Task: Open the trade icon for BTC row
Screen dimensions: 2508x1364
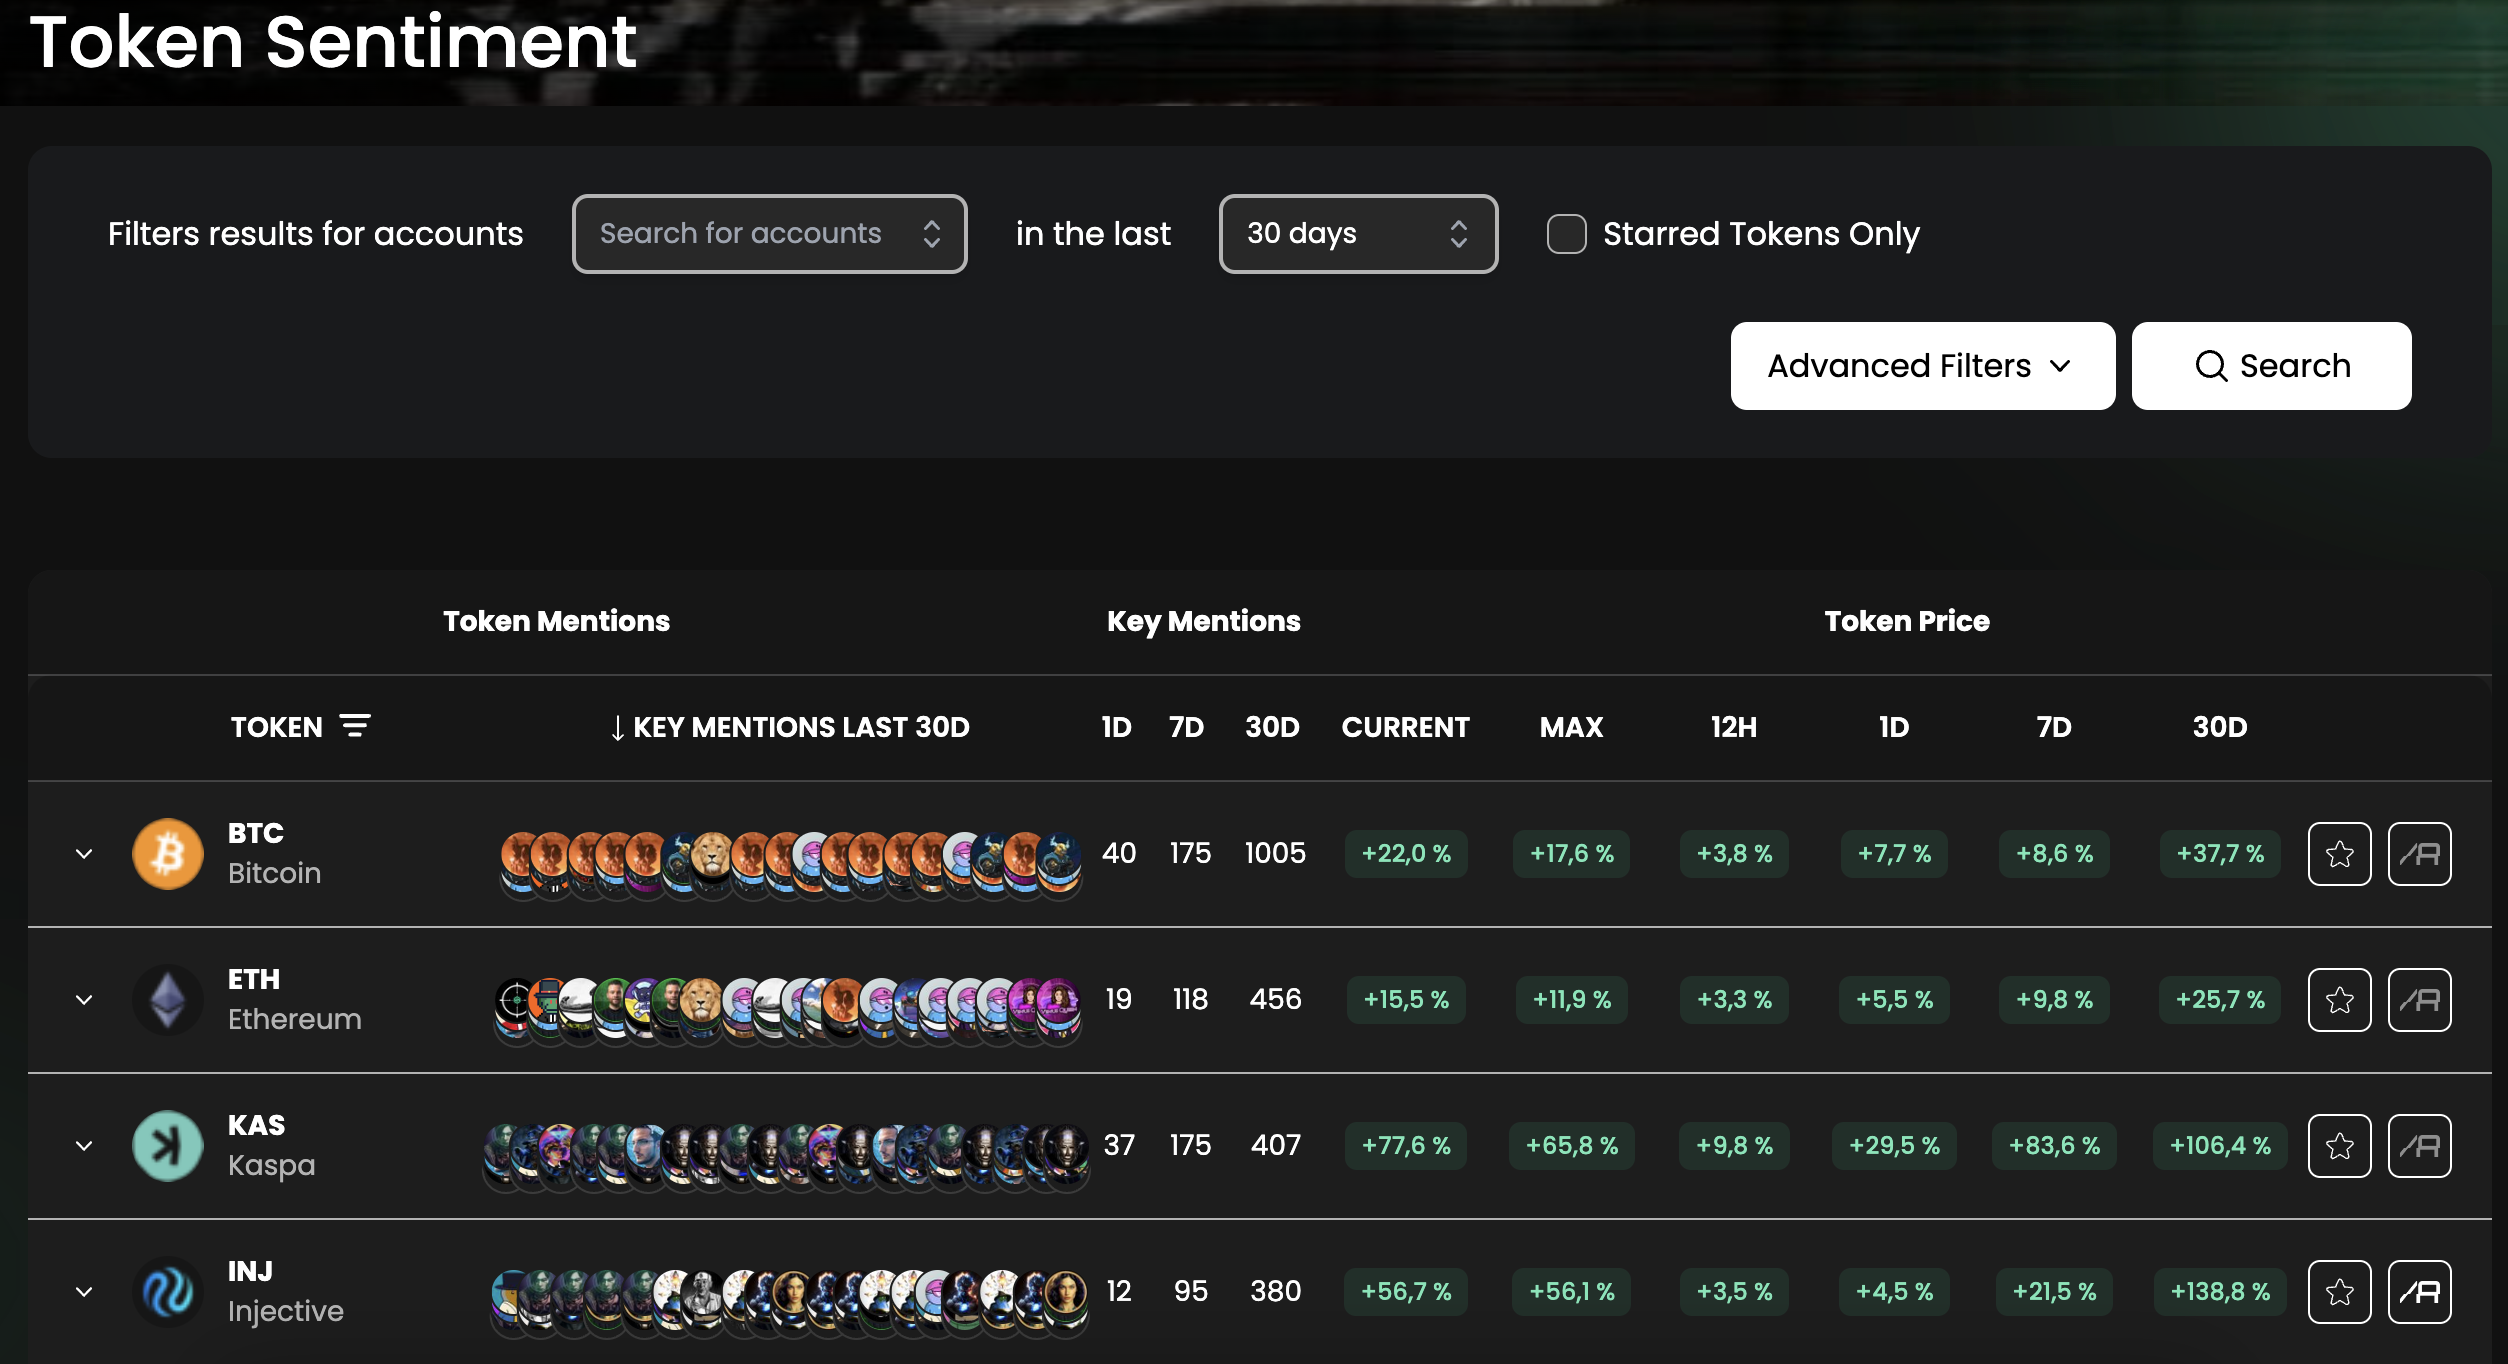Action: [2419, 854]
